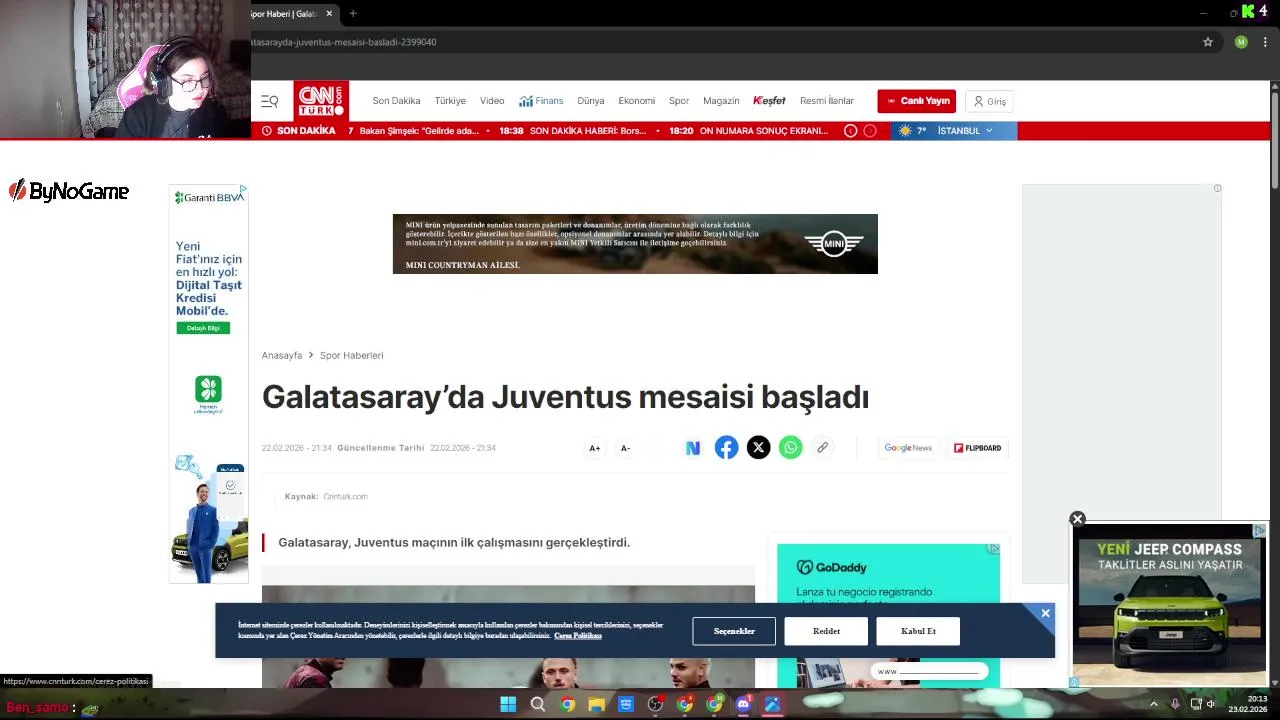
Task: Increase article font size with A+
Action: 595,448
